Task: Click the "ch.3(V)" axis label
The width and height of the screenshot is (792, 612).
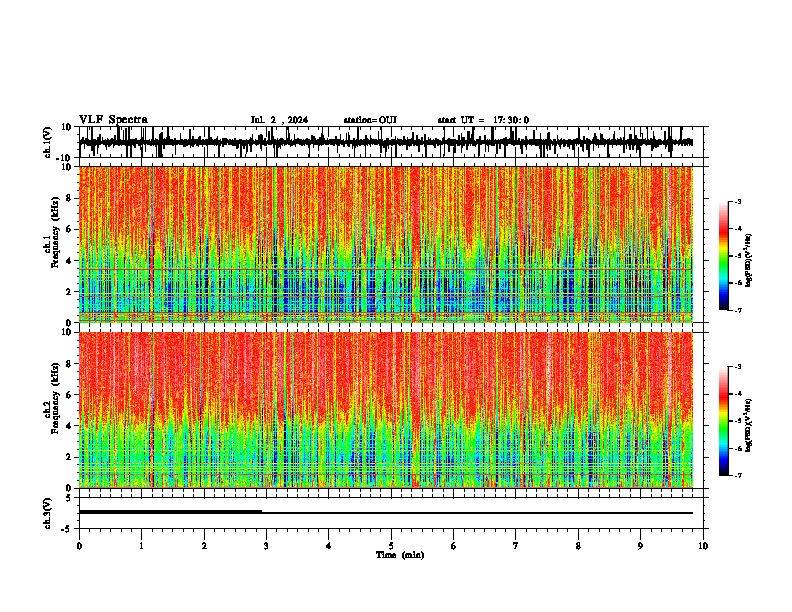Action: click(x=48, y=513)
